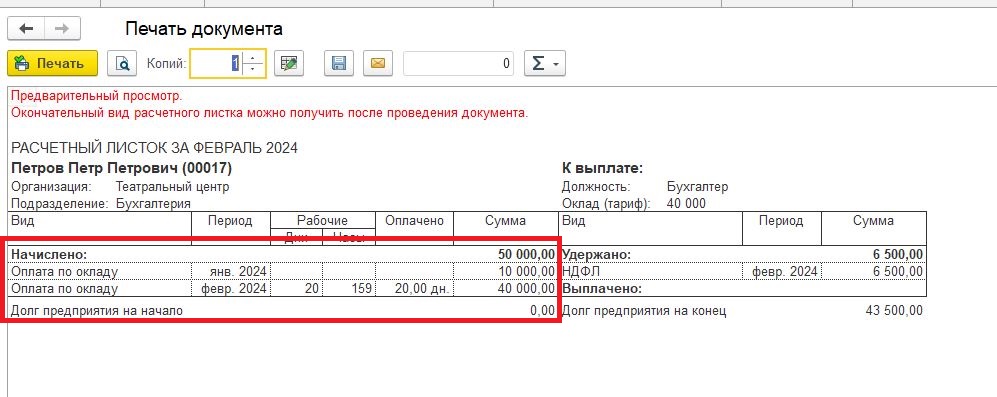Open the Σ sum dropdown
Image resolution: width=997 pixels, height=397 pixels.
[x=544, y=64]
